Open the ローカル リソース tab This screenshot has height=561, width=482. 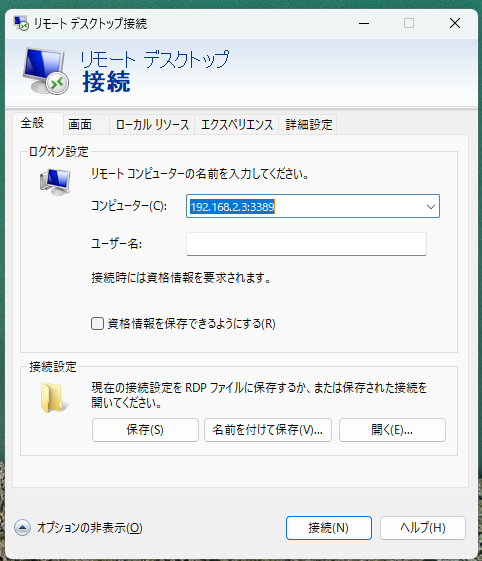[152, 125]
